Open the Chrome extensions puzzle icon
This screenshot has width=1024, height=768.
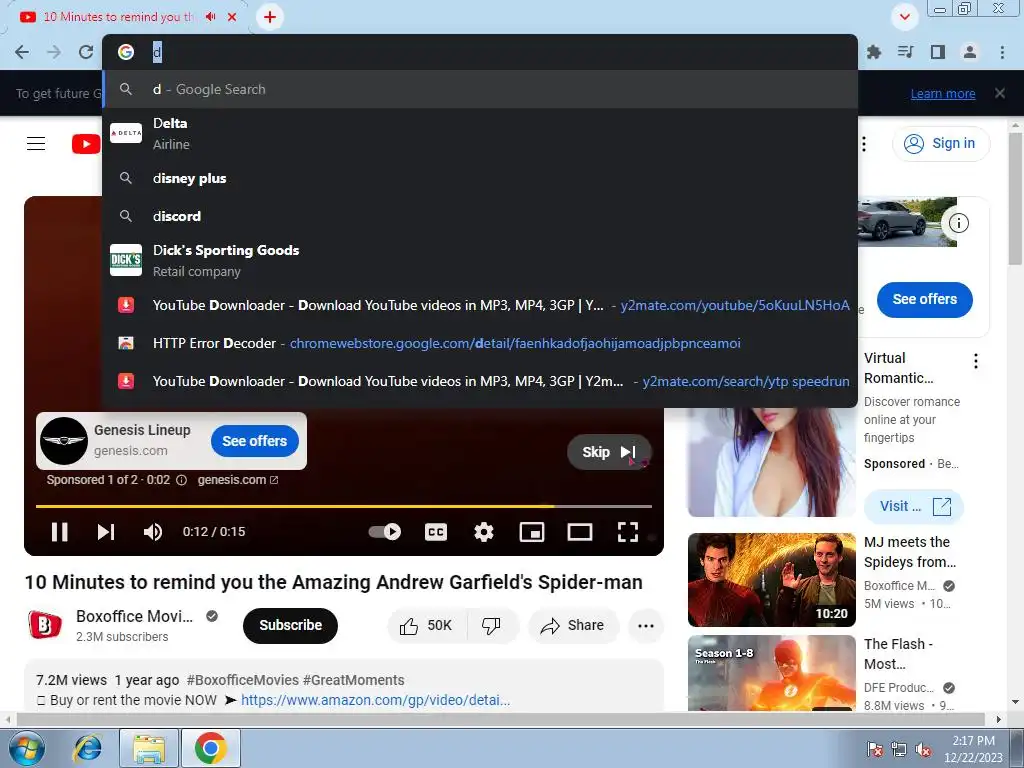[x=874, y=52]
